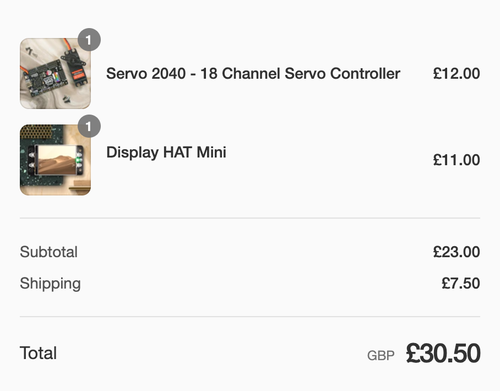Screen dimensions: 500x391
Task: Open Servo 2040 - 18 Channel Servo Controller title
Action: click(253, 73)
